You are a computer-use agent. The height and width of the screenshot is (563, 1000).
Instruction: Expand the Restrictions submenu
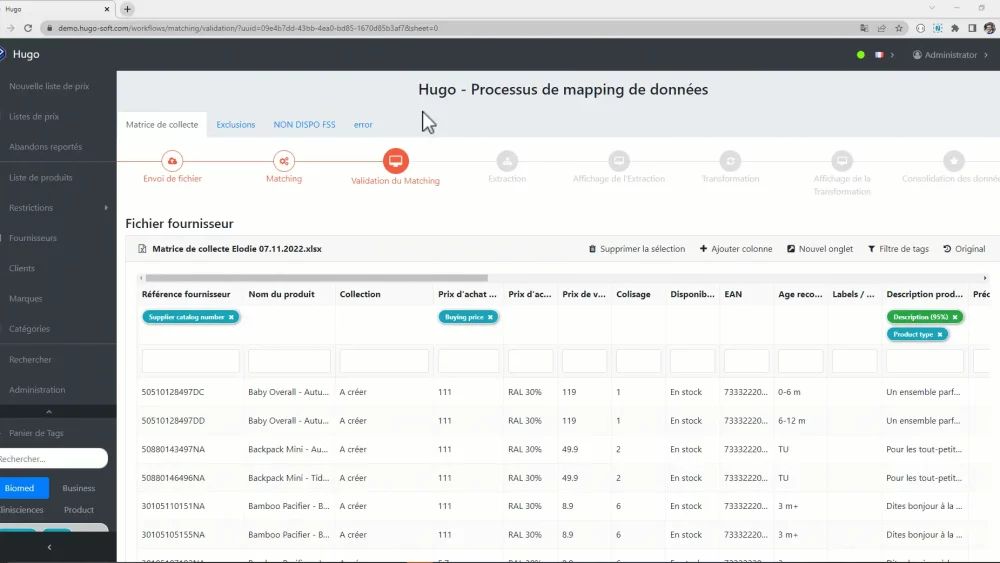pos(106,208)
